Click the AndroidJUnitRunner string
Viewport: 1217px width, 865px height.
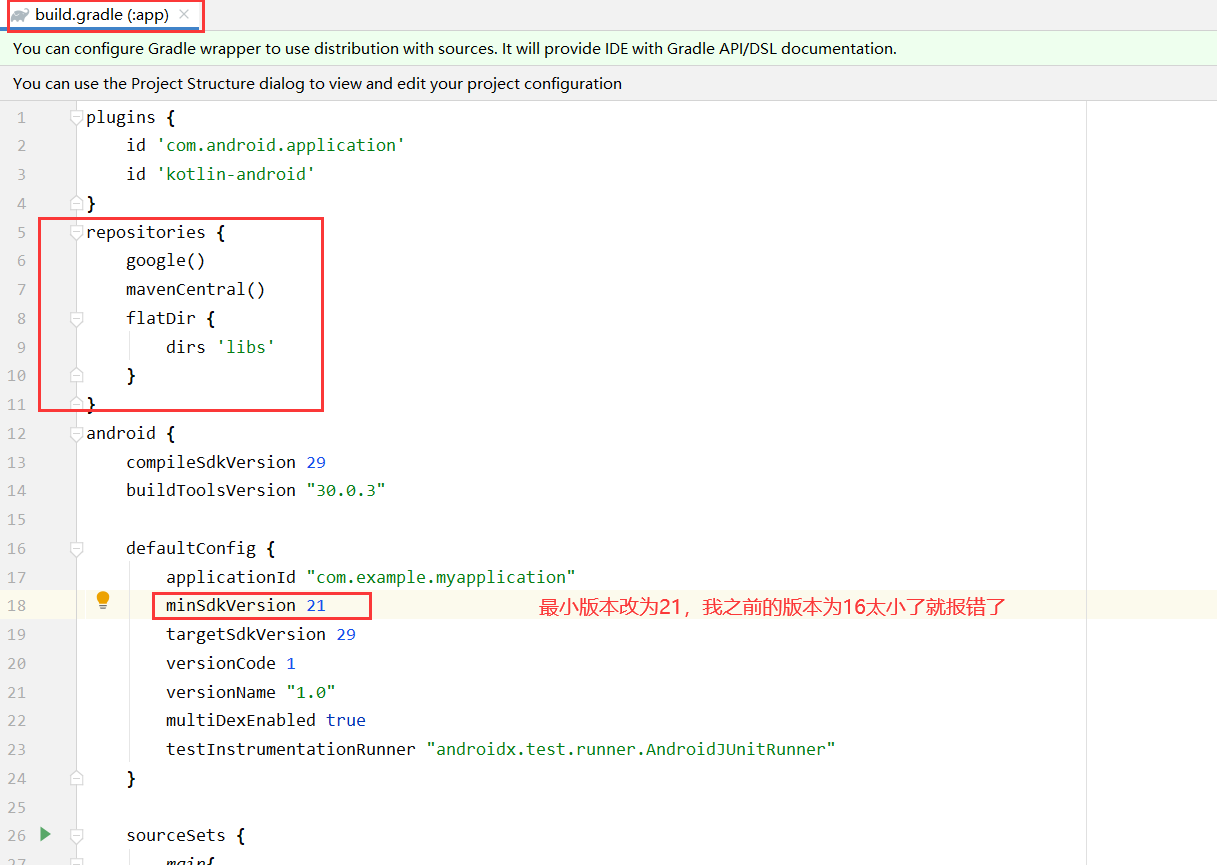click(631, 749)
